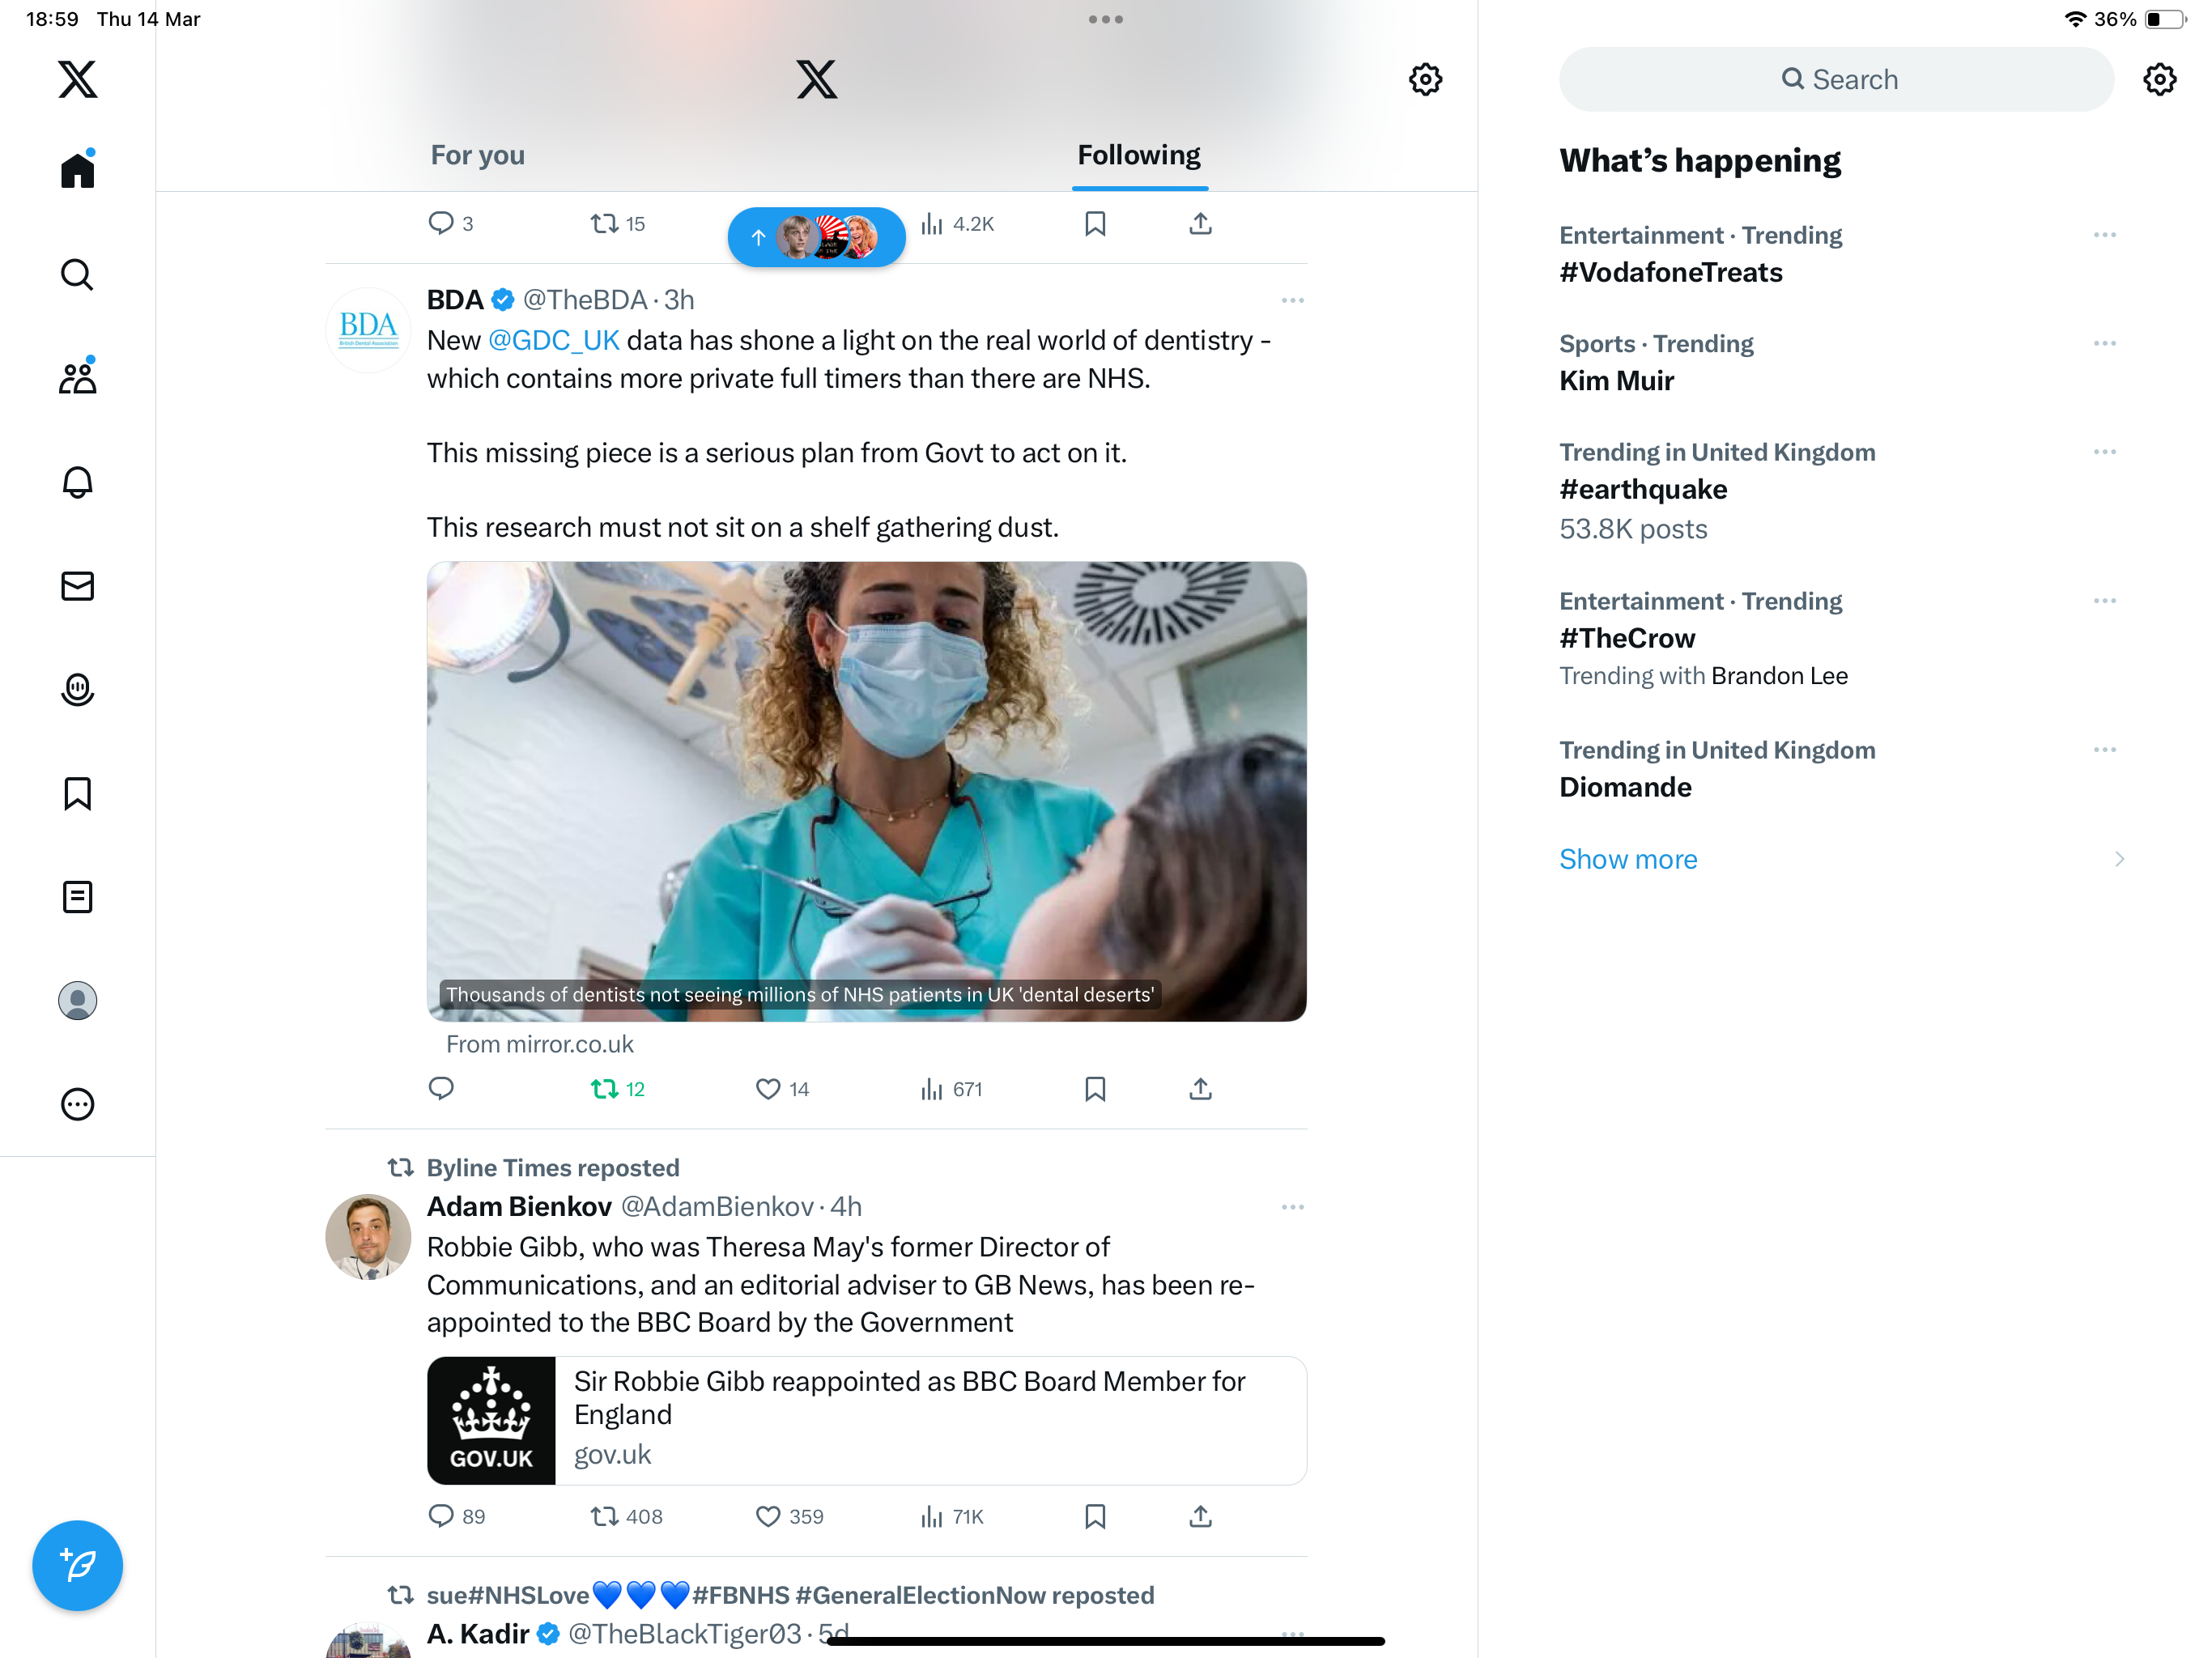Open the Bookmarks icon in sidebar
Viewport: 2212px width, 1658px height.
pos(77,794)
